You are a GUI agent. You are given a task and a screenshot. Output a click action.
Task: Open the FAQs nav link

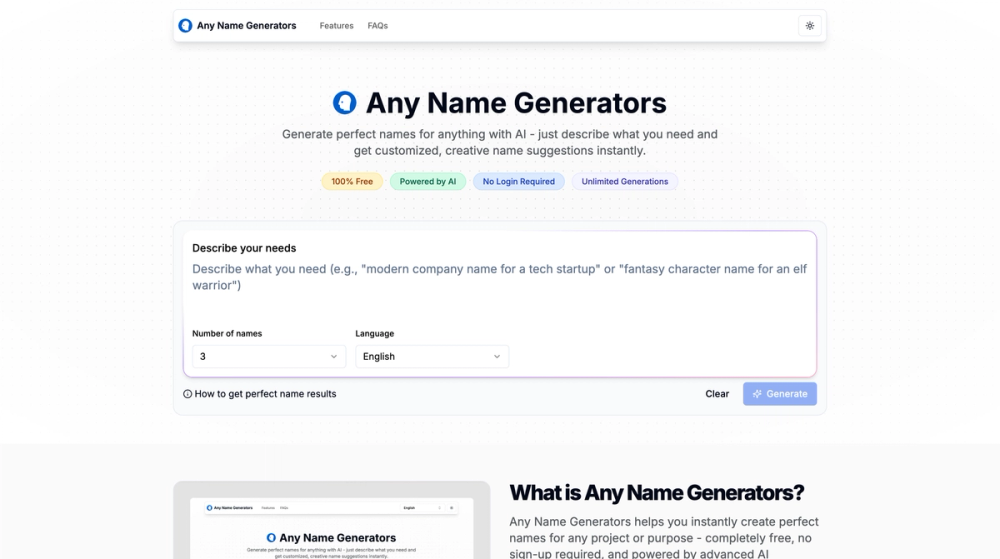[378, 26]
